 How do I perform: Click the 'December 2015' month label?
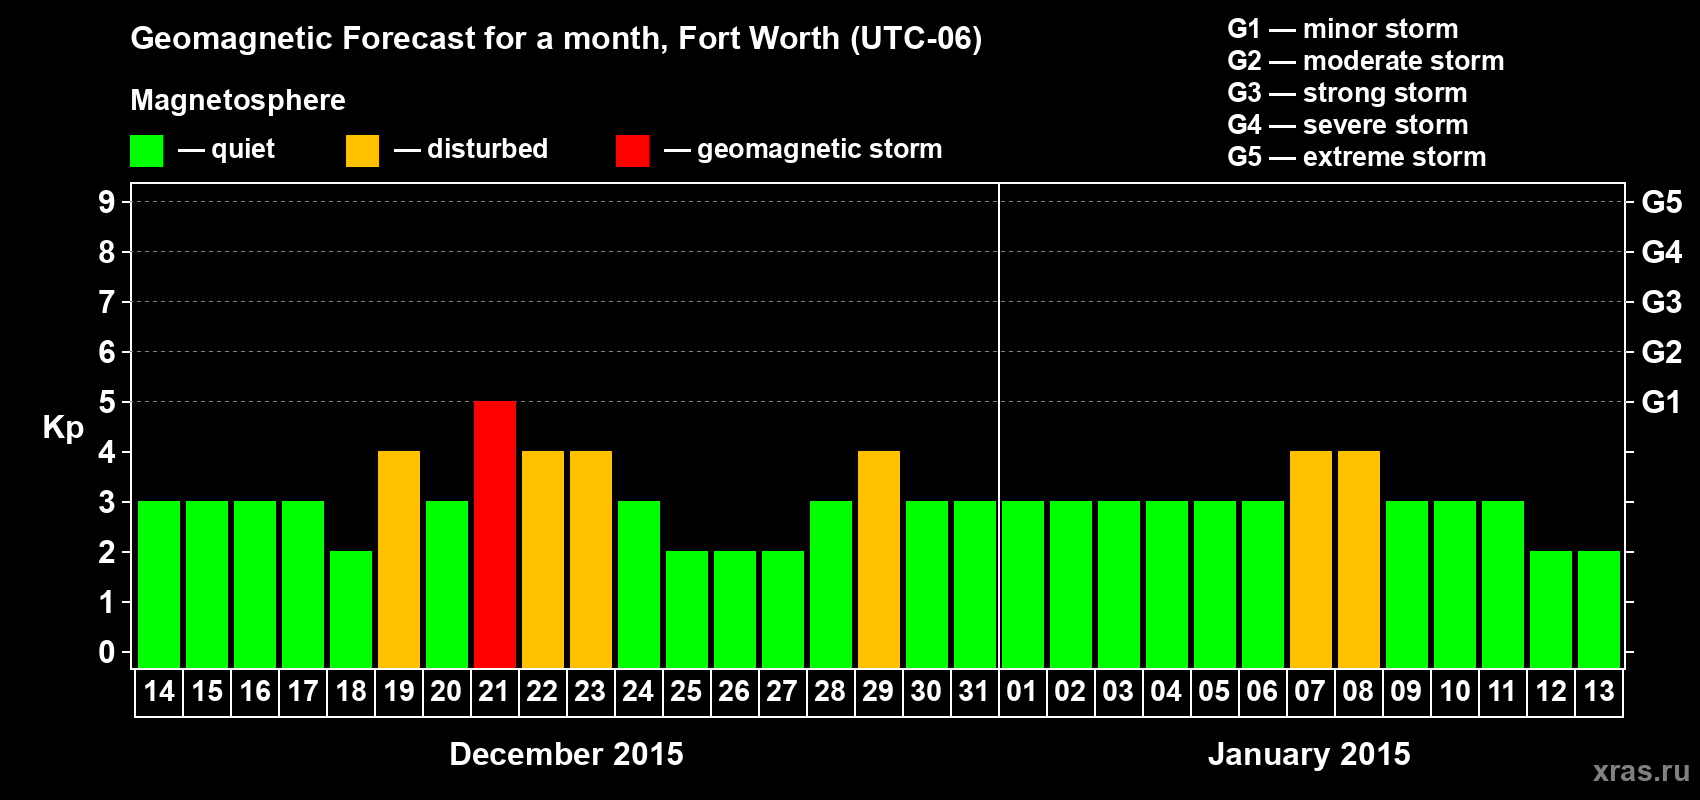(x=567, y=754)
